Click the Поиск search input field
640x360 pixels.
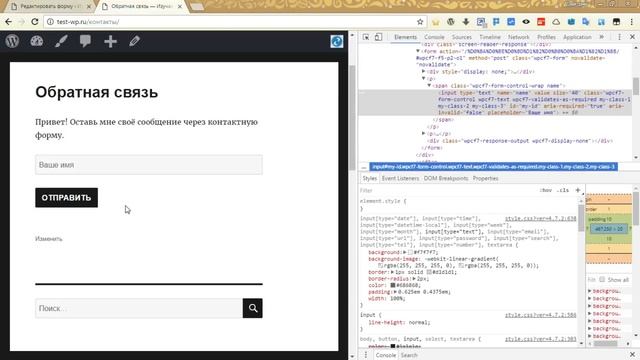[139, 308]
